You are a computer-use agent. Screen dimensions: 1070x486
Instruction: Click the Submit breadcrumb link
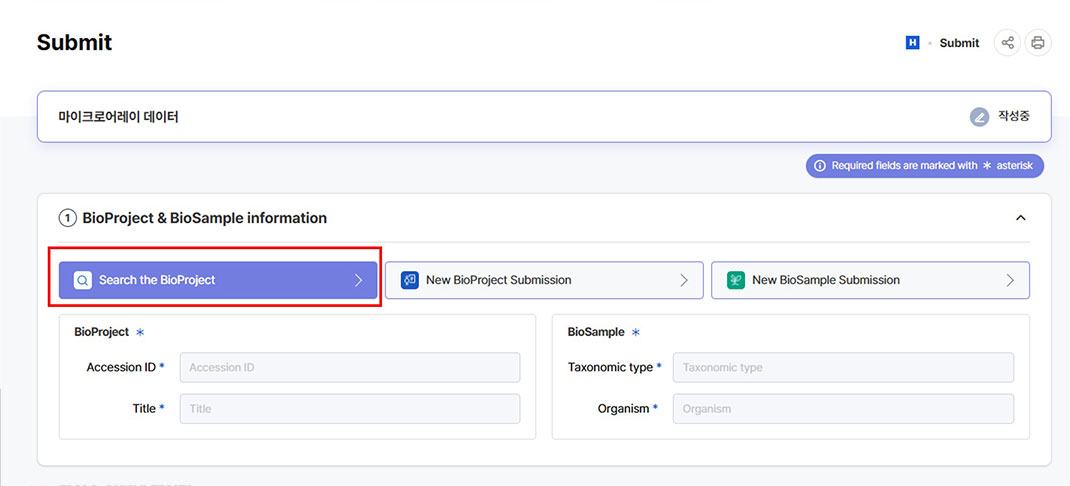pos(959,43)
